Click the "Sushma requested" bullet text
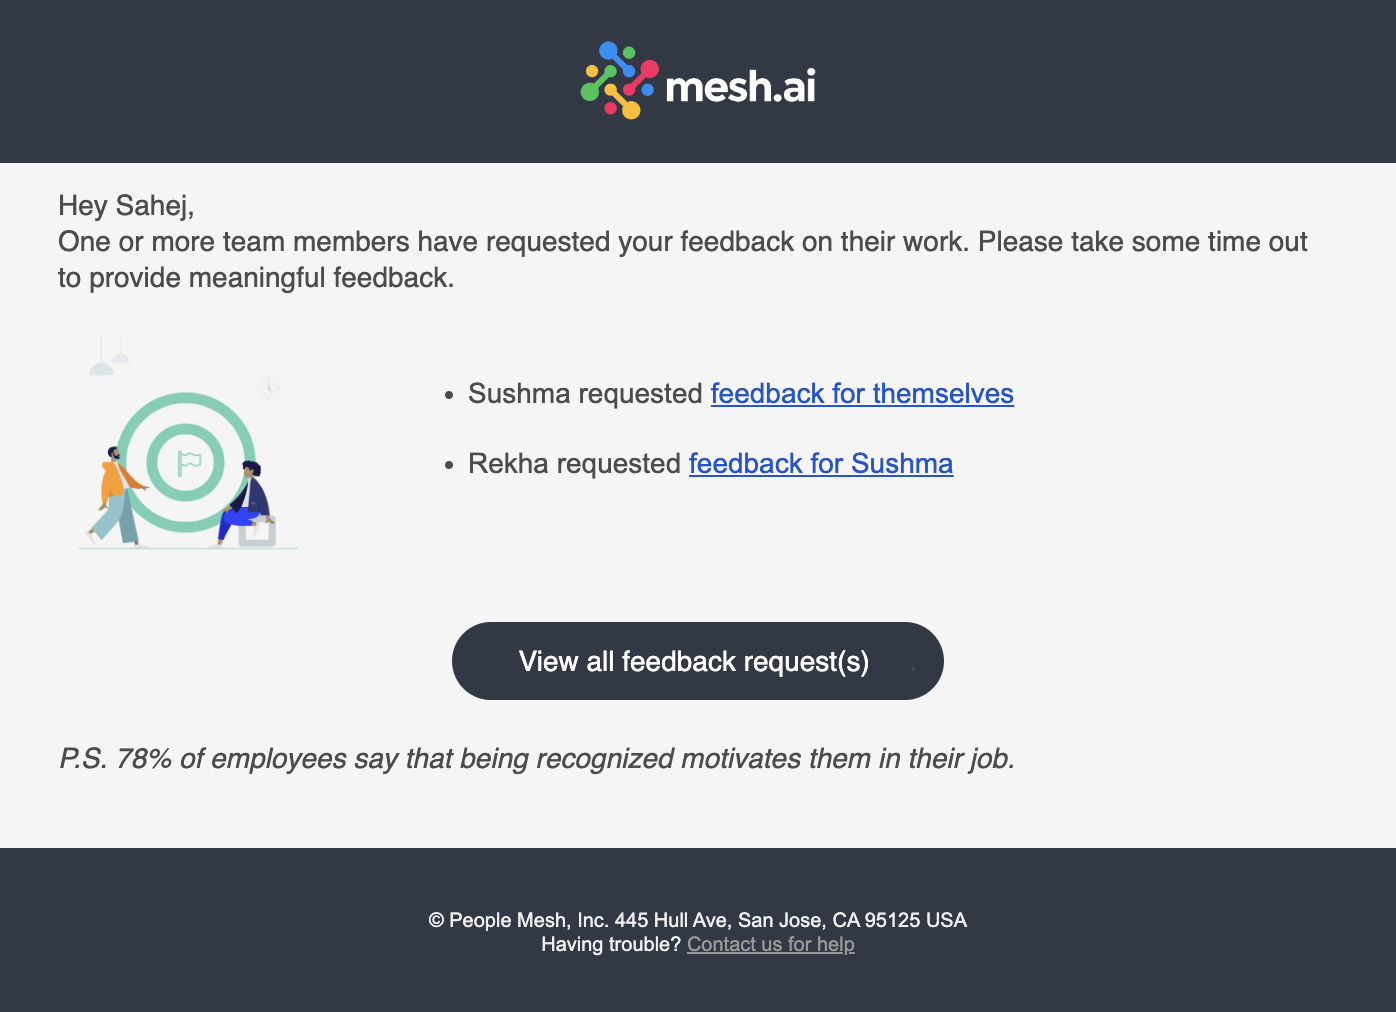 (x=585, y=394)
